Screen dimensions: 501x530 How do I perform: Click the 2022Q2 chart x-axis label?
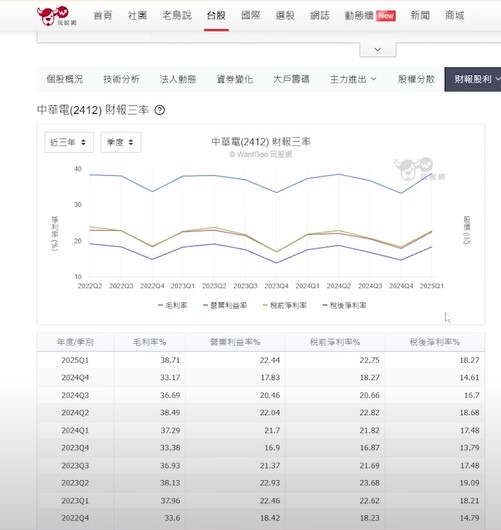click(x=90, y=286)
